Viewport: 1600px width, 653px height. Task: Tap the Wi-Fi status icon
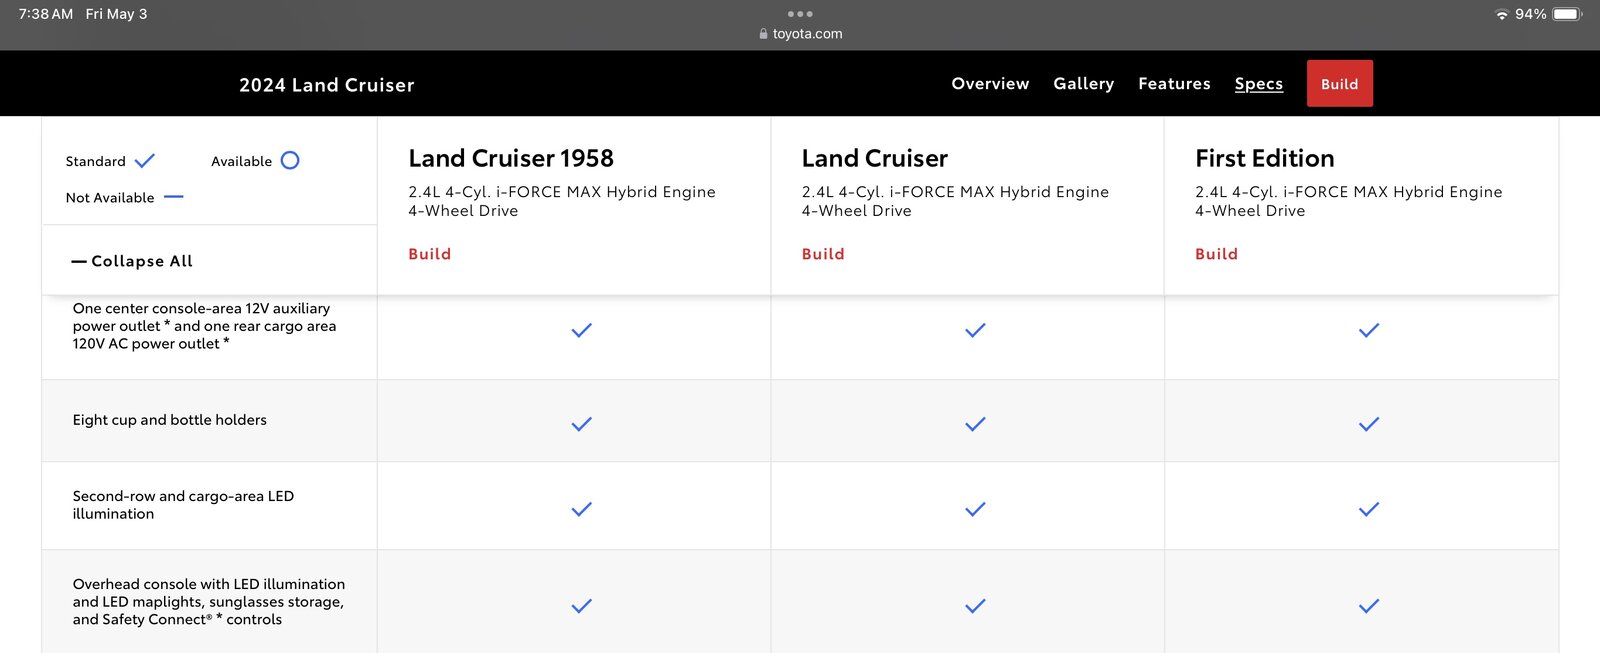(x=1502, y=14)
